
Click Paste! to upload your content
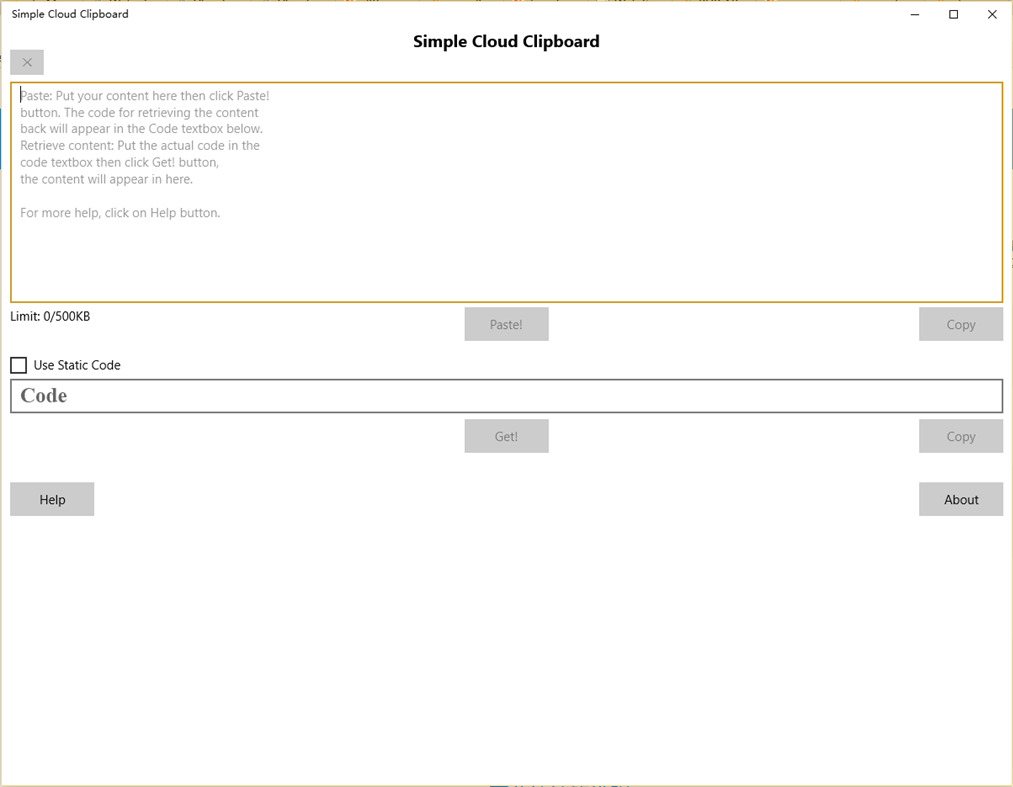coord(506,323)
